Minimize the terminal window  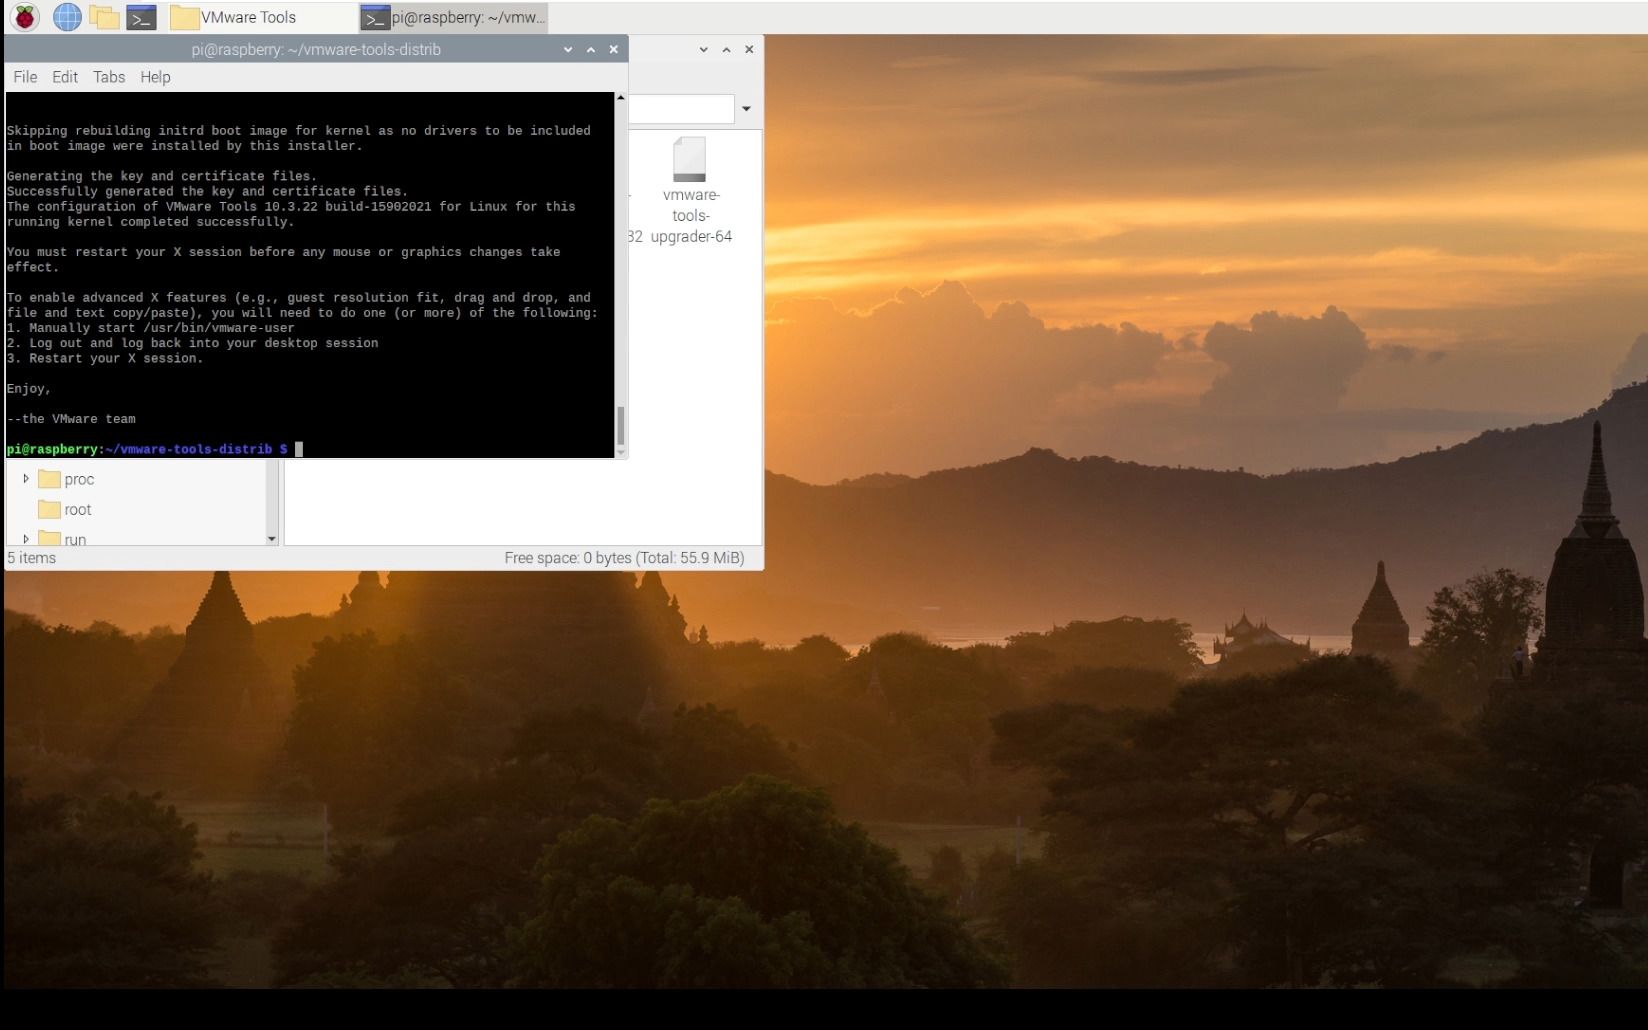pyautogui.click(x=568, y=49)
